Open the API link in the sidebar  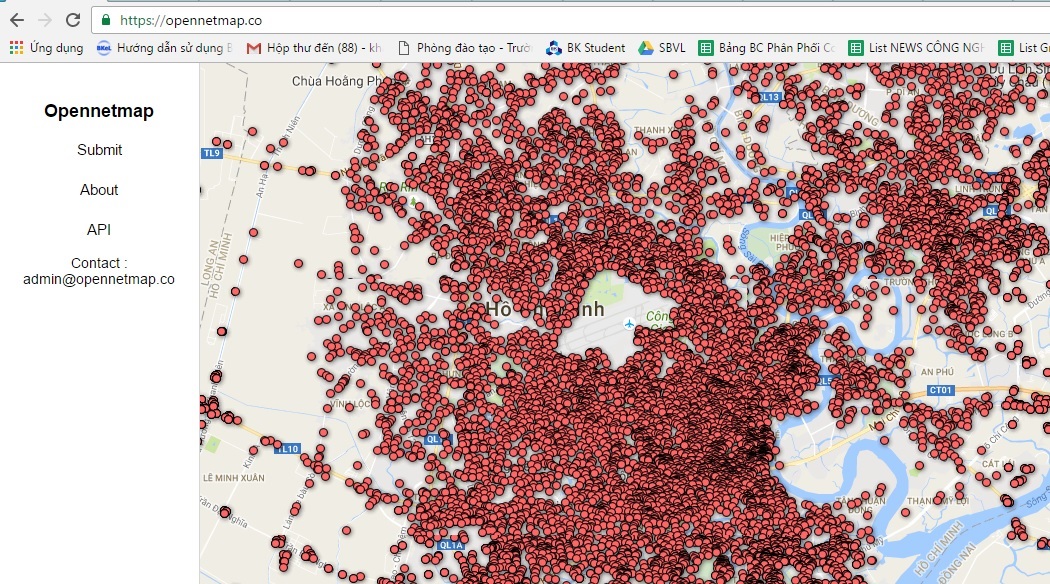click(x=98, y=229)
